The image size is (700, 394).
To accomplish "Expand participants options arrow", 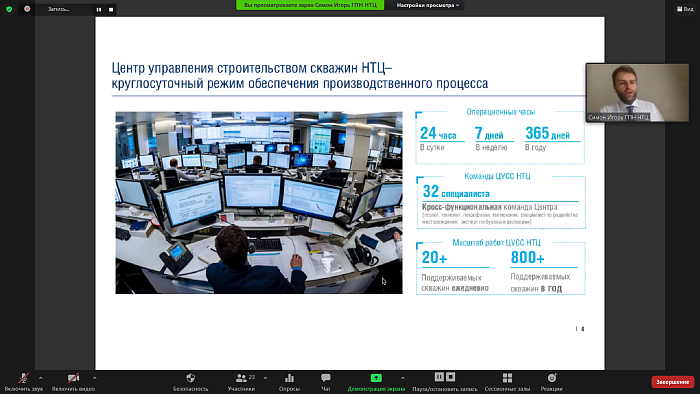I will click(265, 378).
